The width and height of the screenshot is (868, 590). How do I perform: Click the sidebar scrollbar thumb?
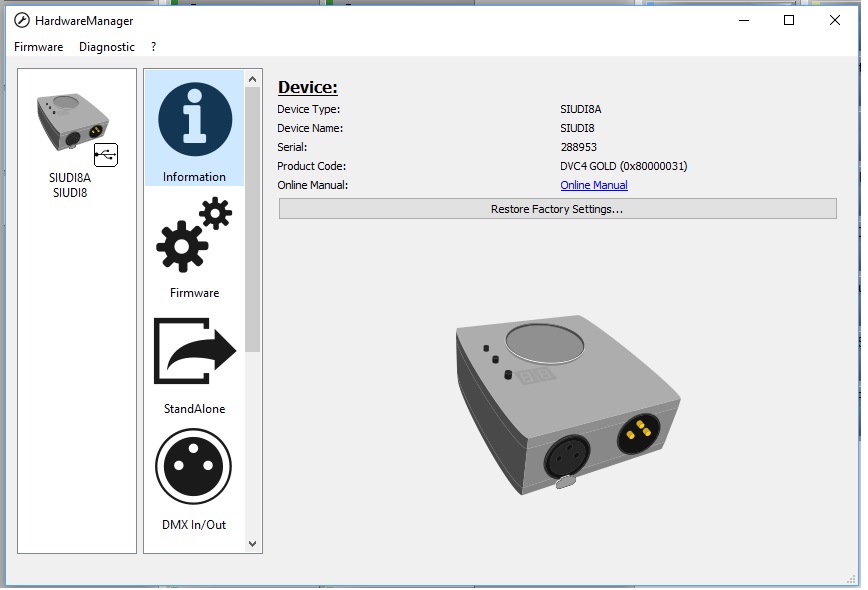pyautogui.click(x=252, y=219)
